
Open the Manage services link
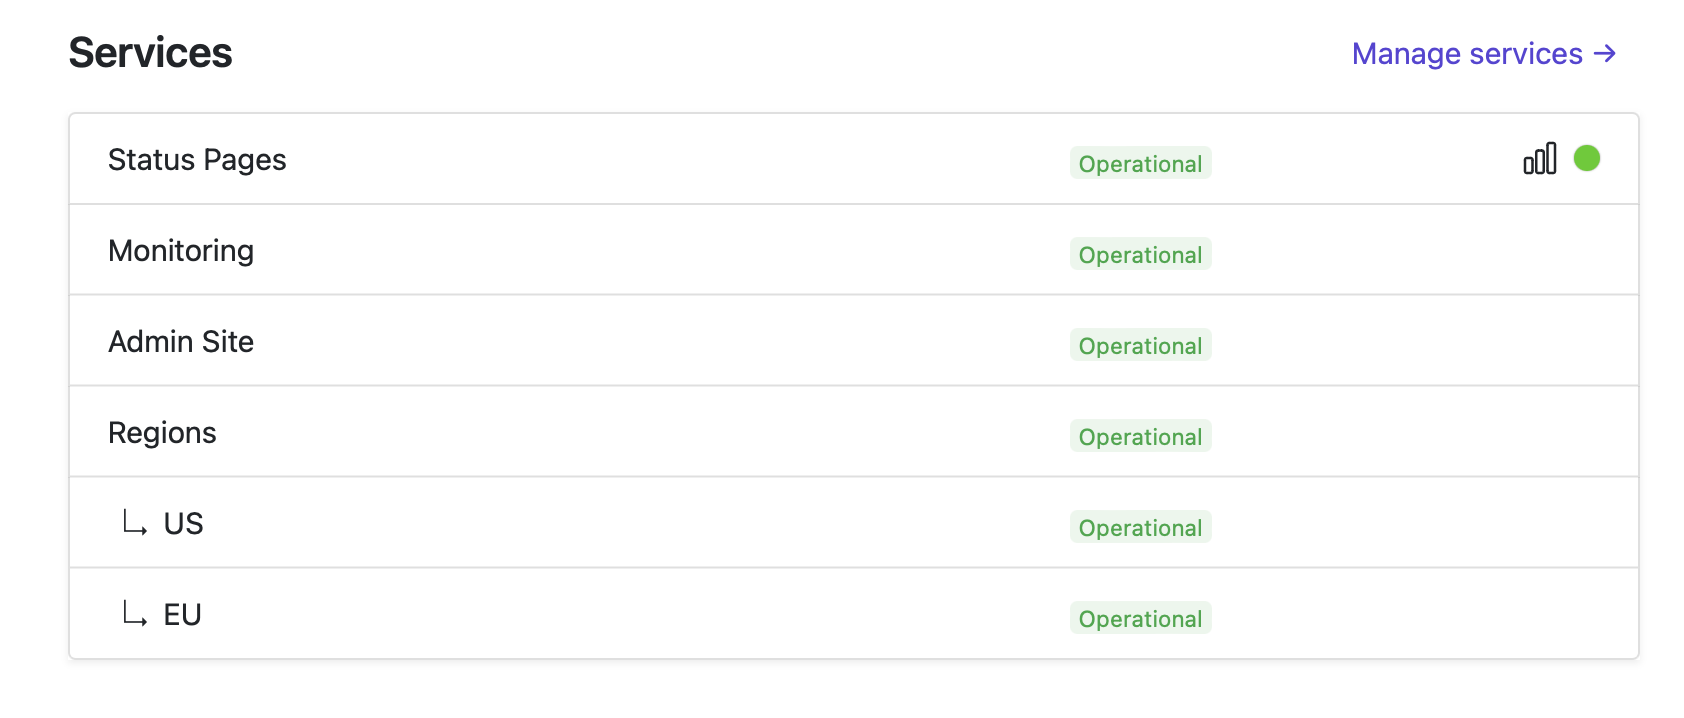[1466, 54]
